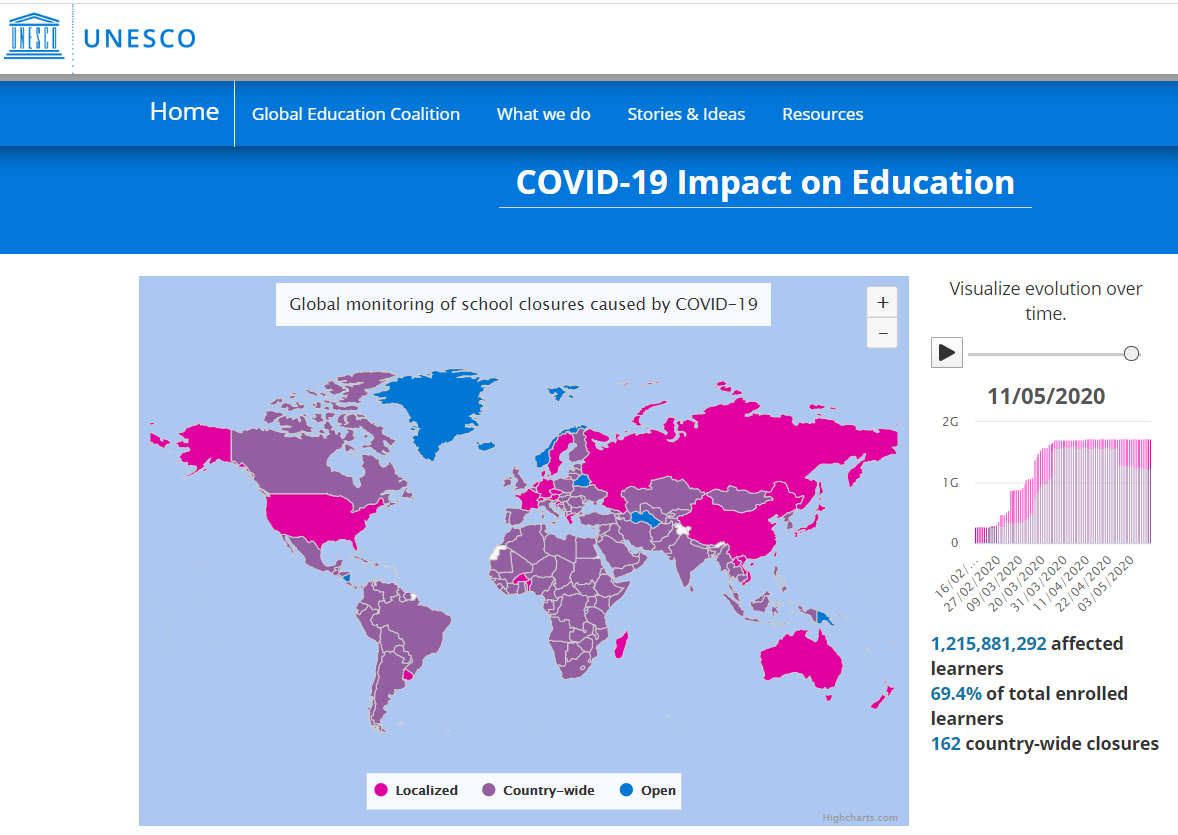1178x835 pixels.
Task: Click the slider handle on the timeline
Action: coord(1131,353)
